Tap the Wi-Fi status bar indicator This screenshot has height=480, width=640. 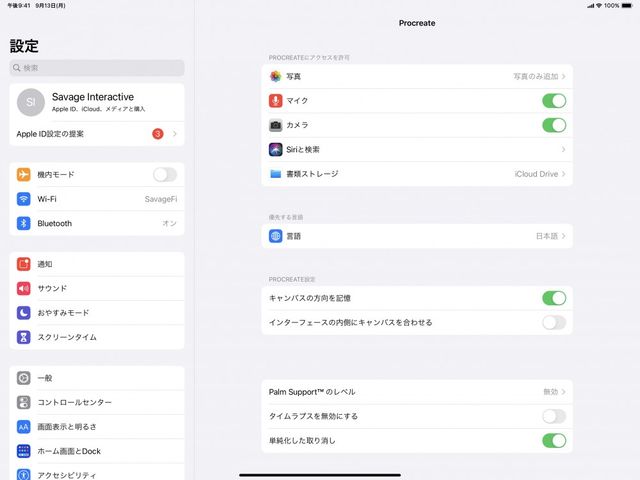point(599,6)
